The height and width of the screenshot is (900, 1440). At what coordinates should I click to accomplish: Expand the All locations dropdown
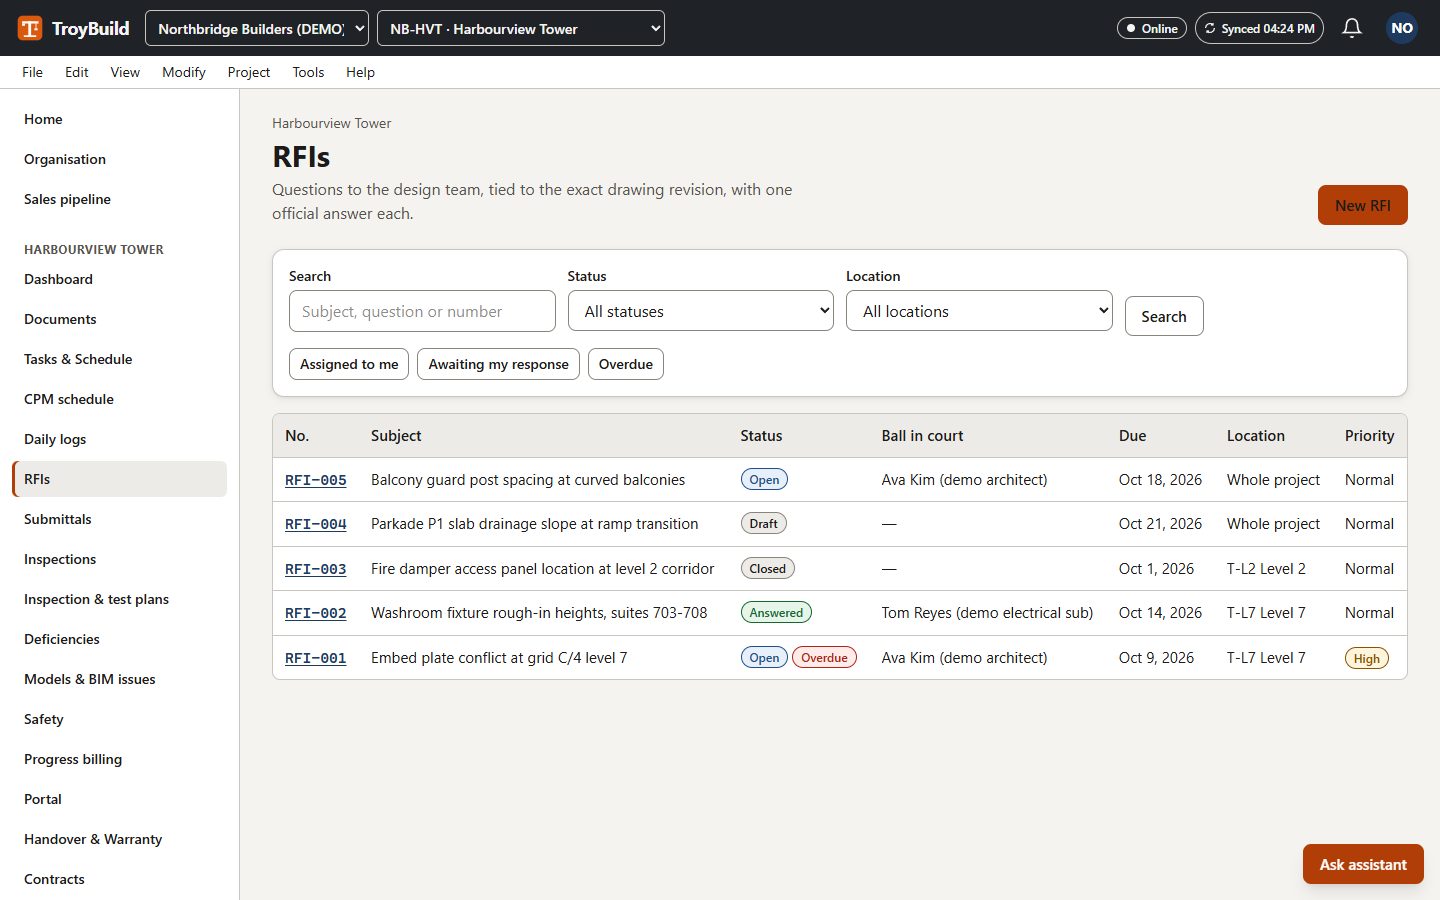[979, 311]
